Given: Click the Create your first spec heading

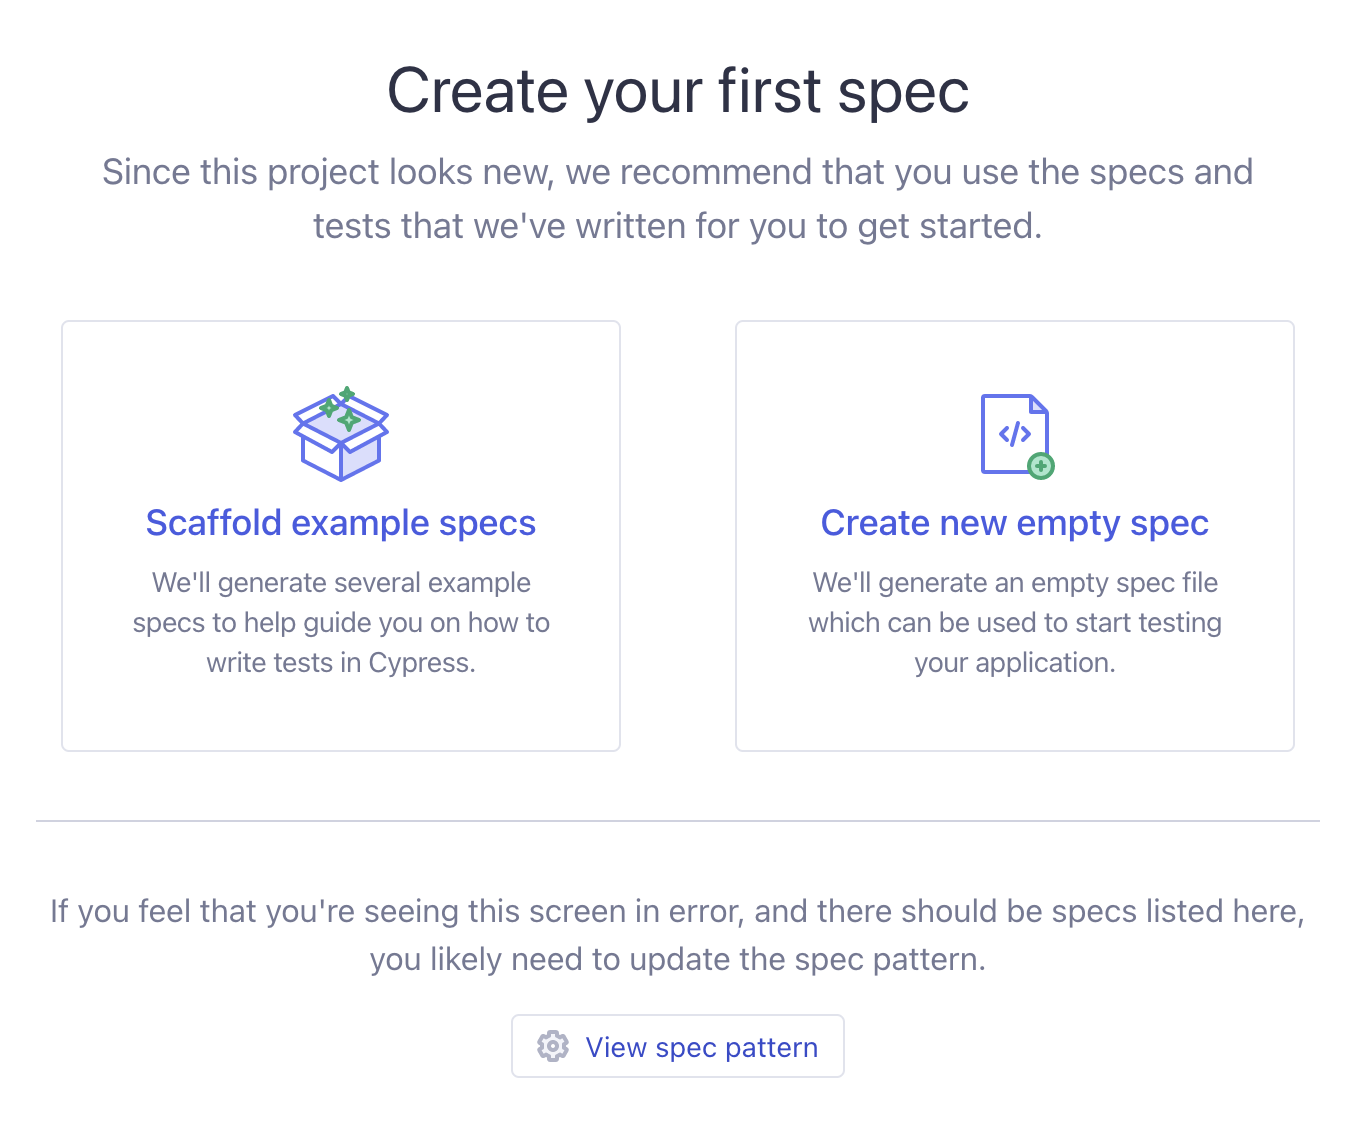Looking at the screenshot, I should point(677,90).
